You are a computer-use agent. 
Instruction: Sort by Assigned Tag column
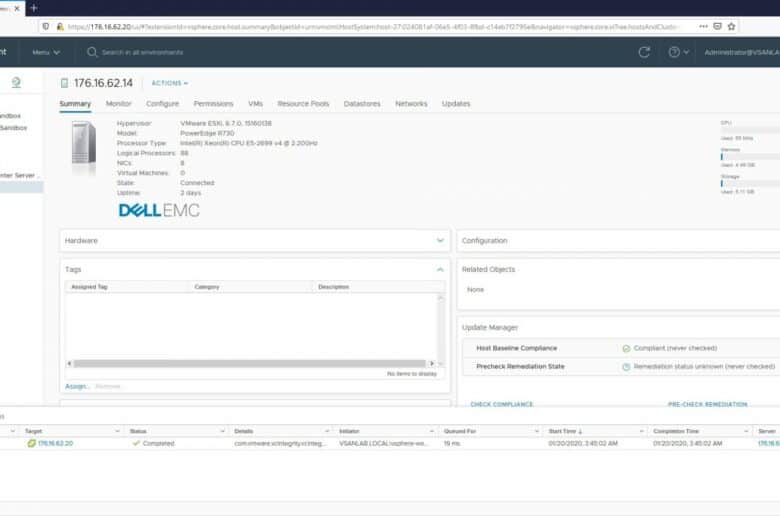pos(89,287)
